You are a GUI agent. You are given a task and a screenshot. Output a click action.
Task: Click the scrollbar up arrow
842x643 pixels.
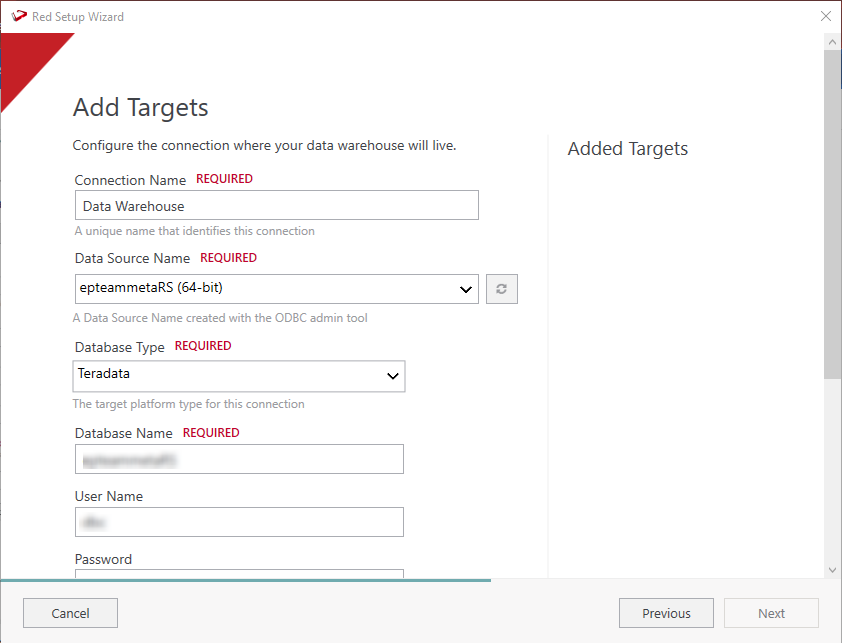(832, 42)
